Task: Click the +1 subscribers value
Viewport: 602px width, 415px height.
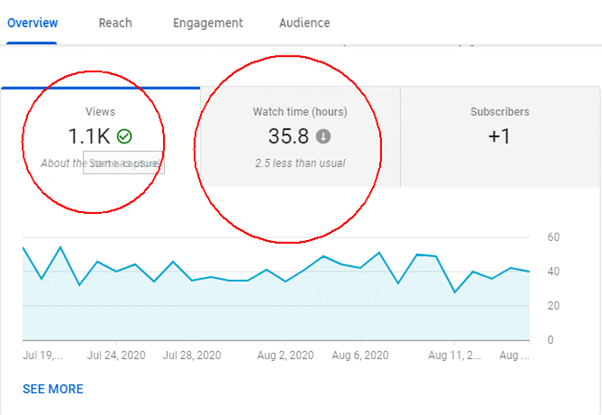Action: pyautogui.click(x=499, y=136)
